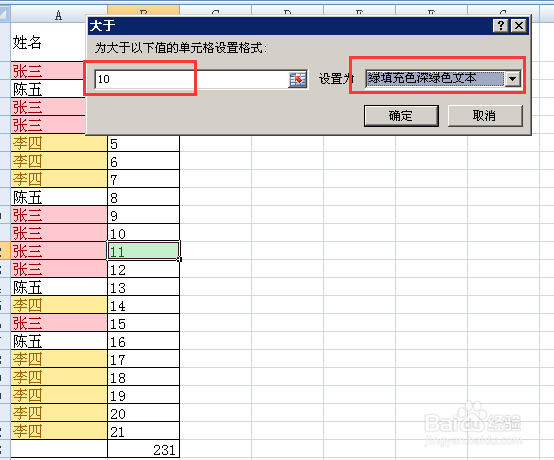
Task: Select cell with value 12
Action: click(x=143, y=269)
